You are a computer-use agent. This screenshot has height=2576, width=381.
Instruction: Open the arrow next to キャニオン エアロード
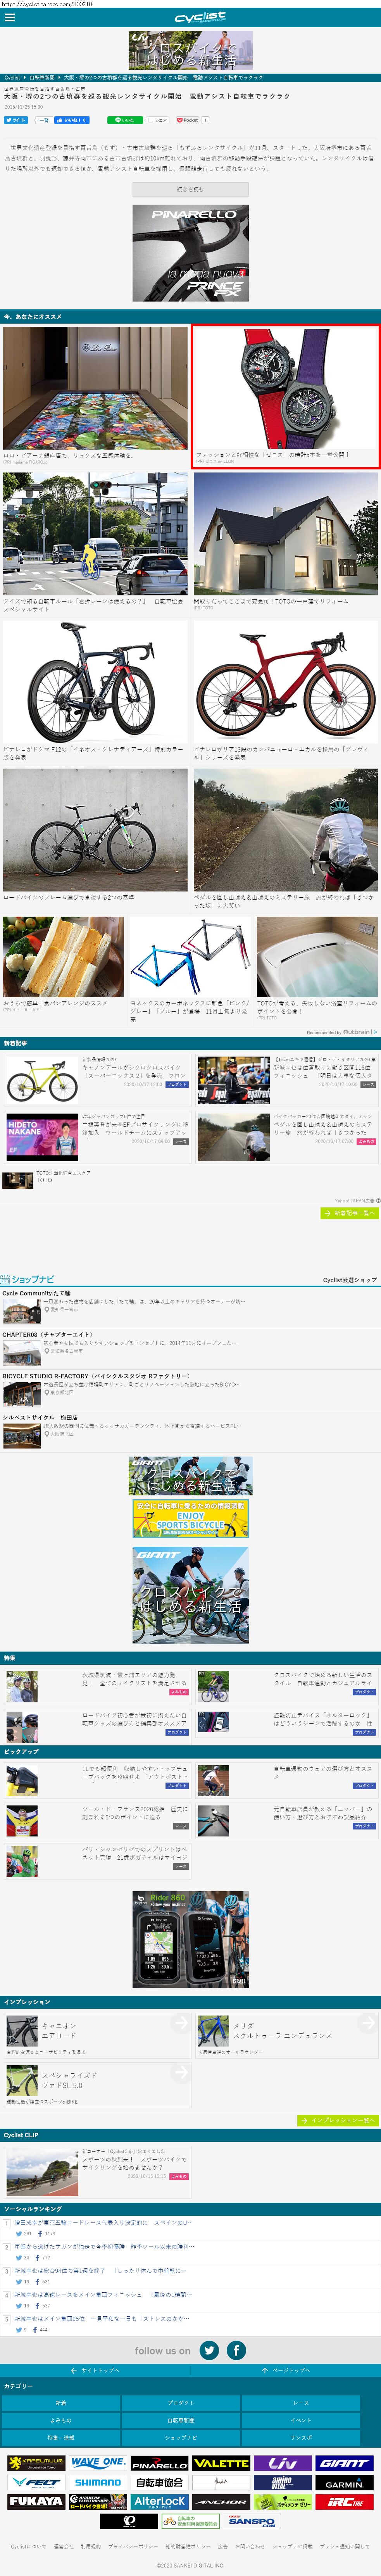(180, 2023)
